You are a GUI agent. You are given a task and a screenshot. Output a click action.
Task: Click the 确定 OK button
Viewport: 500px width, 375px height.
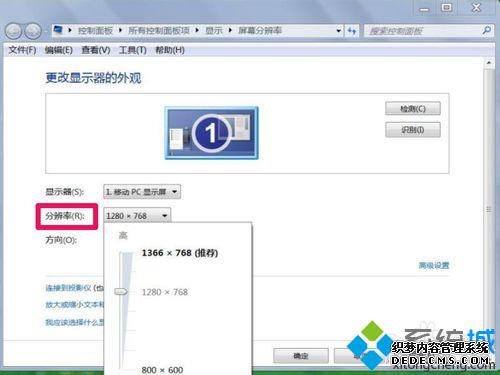[301, 356]
